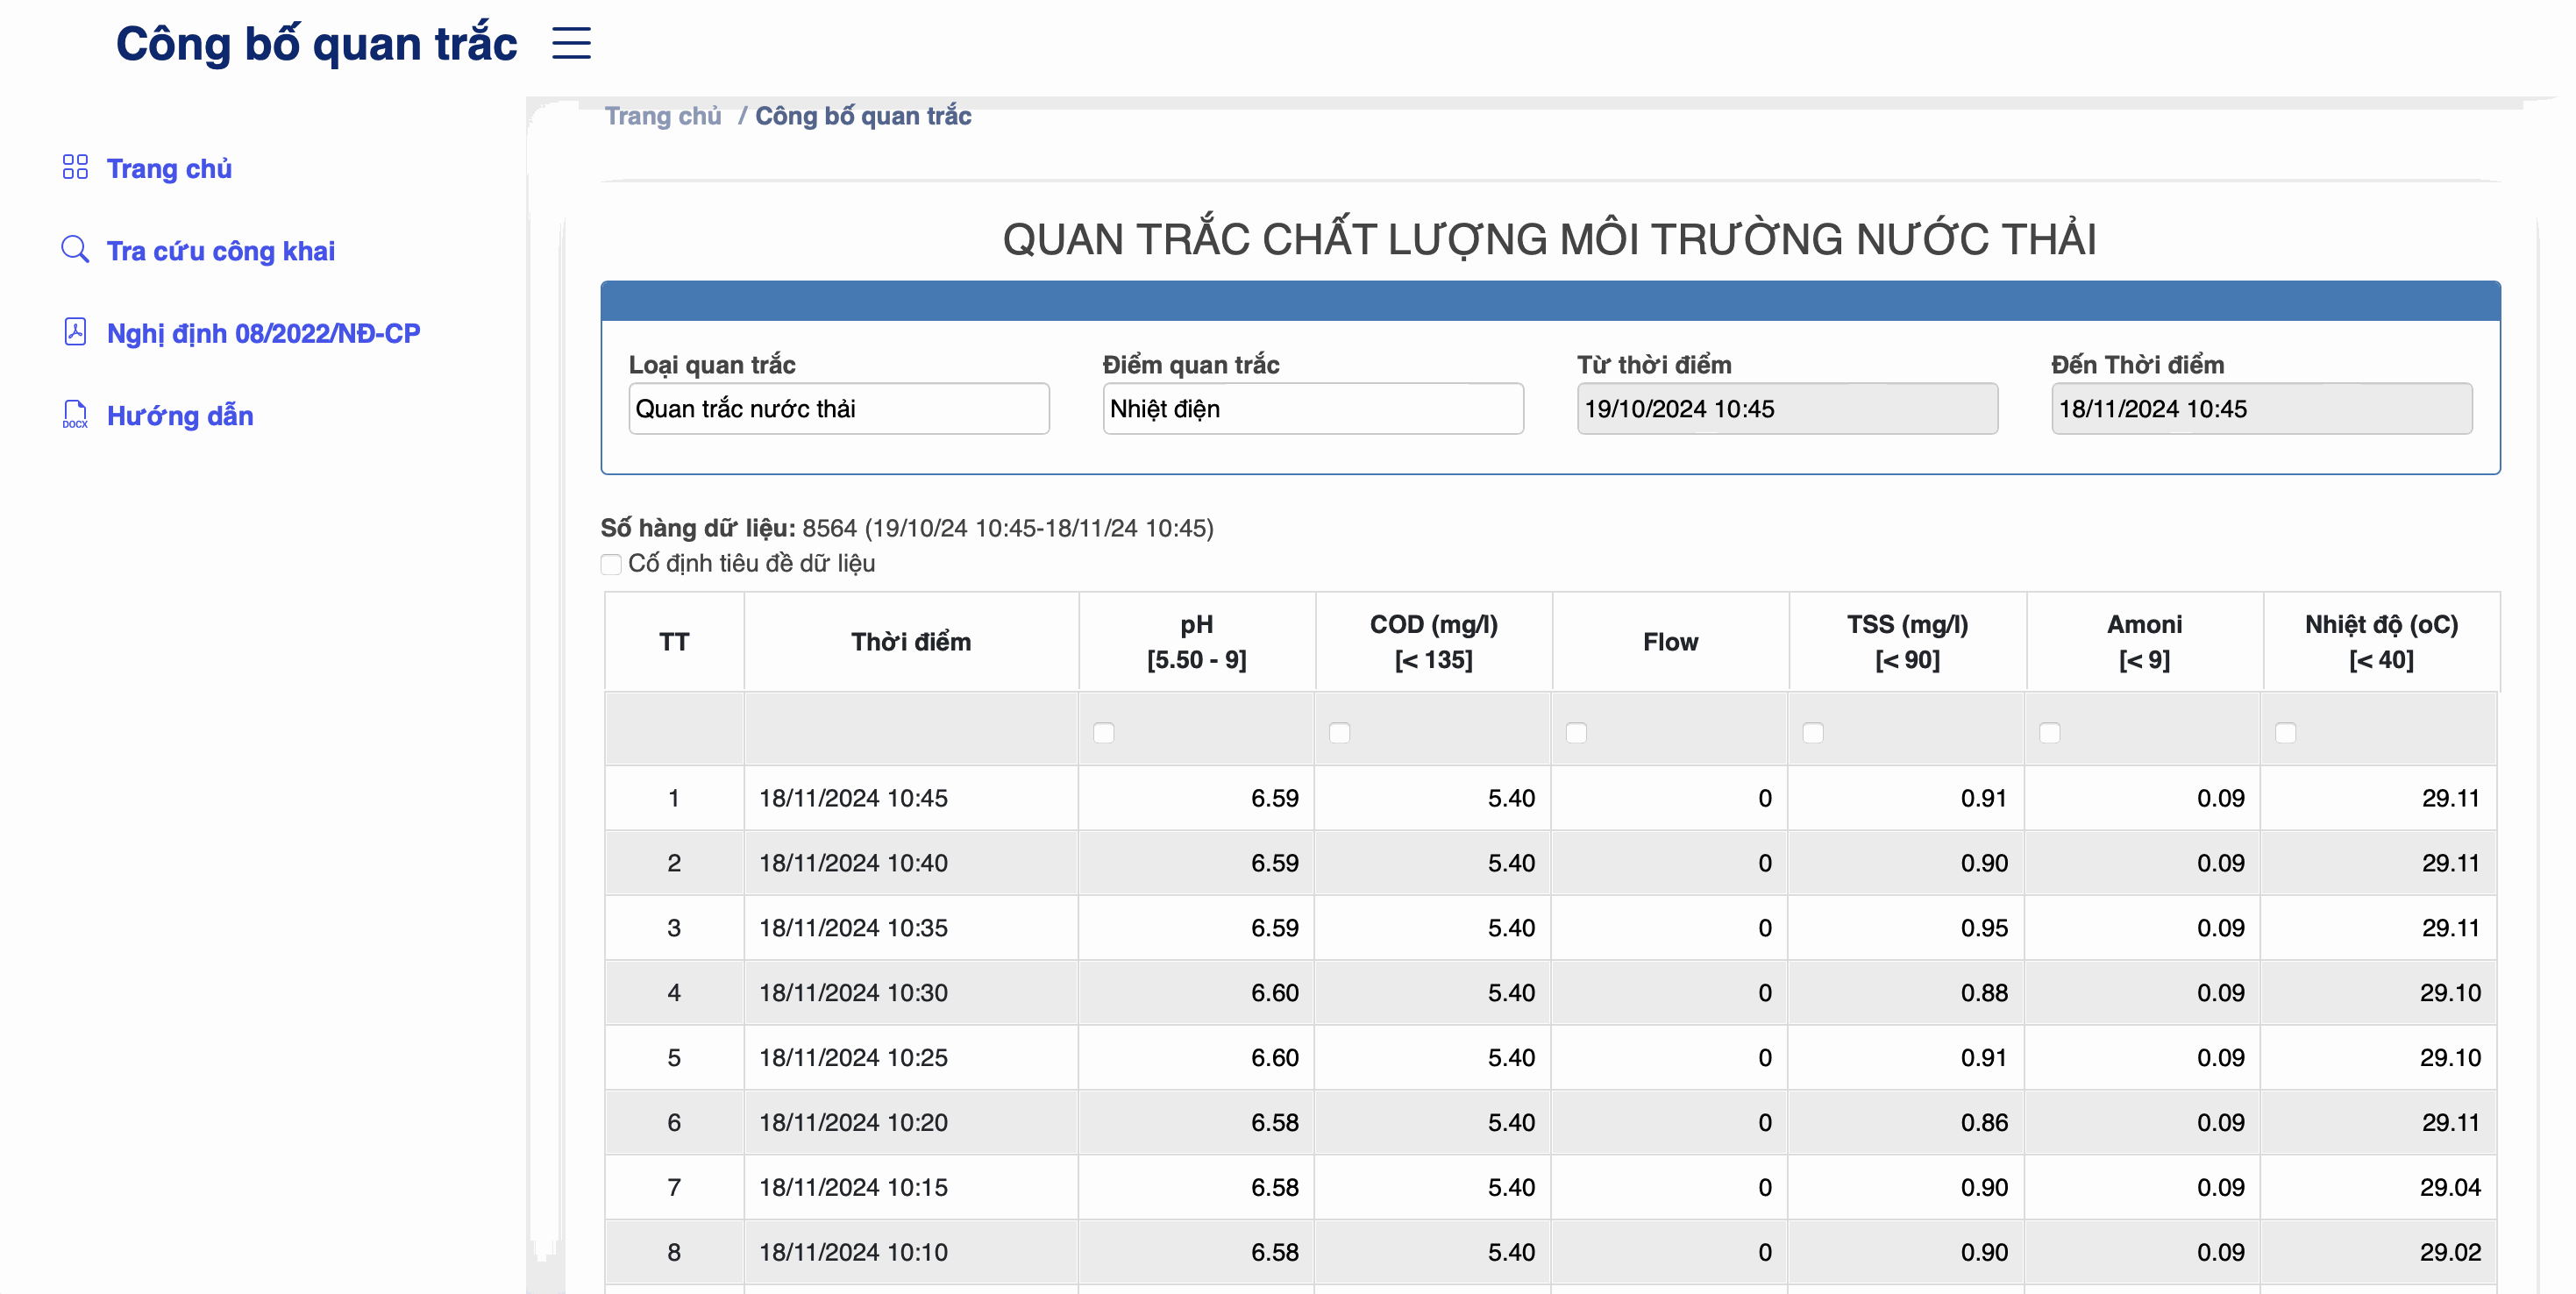Click TSS value 0.88 in row 4
The height and width of the screenshot is (1294, 2576).
[x=1983, y=993]
